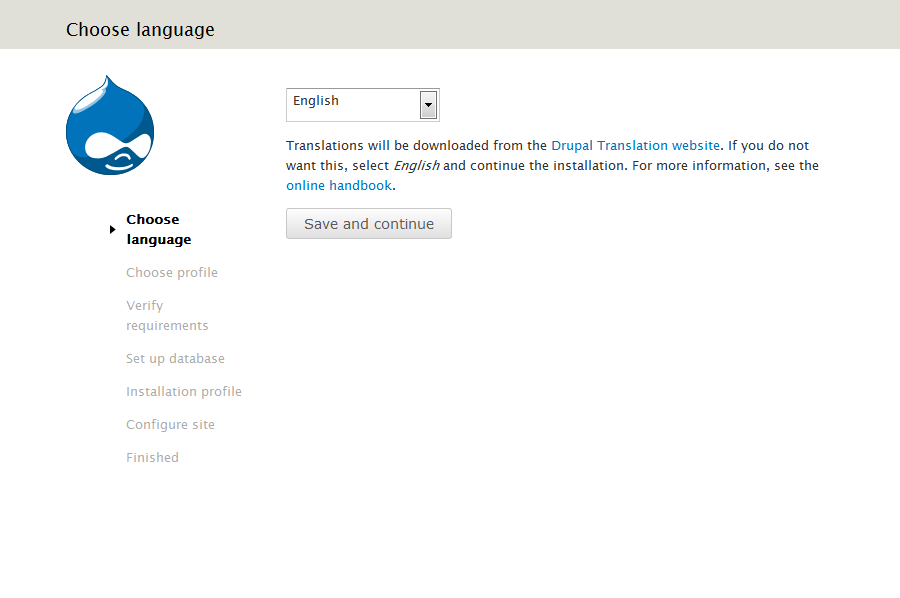Click the italic English word in the description
Viewport: 900px width, 598px height.
pyautogui.click(x=417, y=165)
